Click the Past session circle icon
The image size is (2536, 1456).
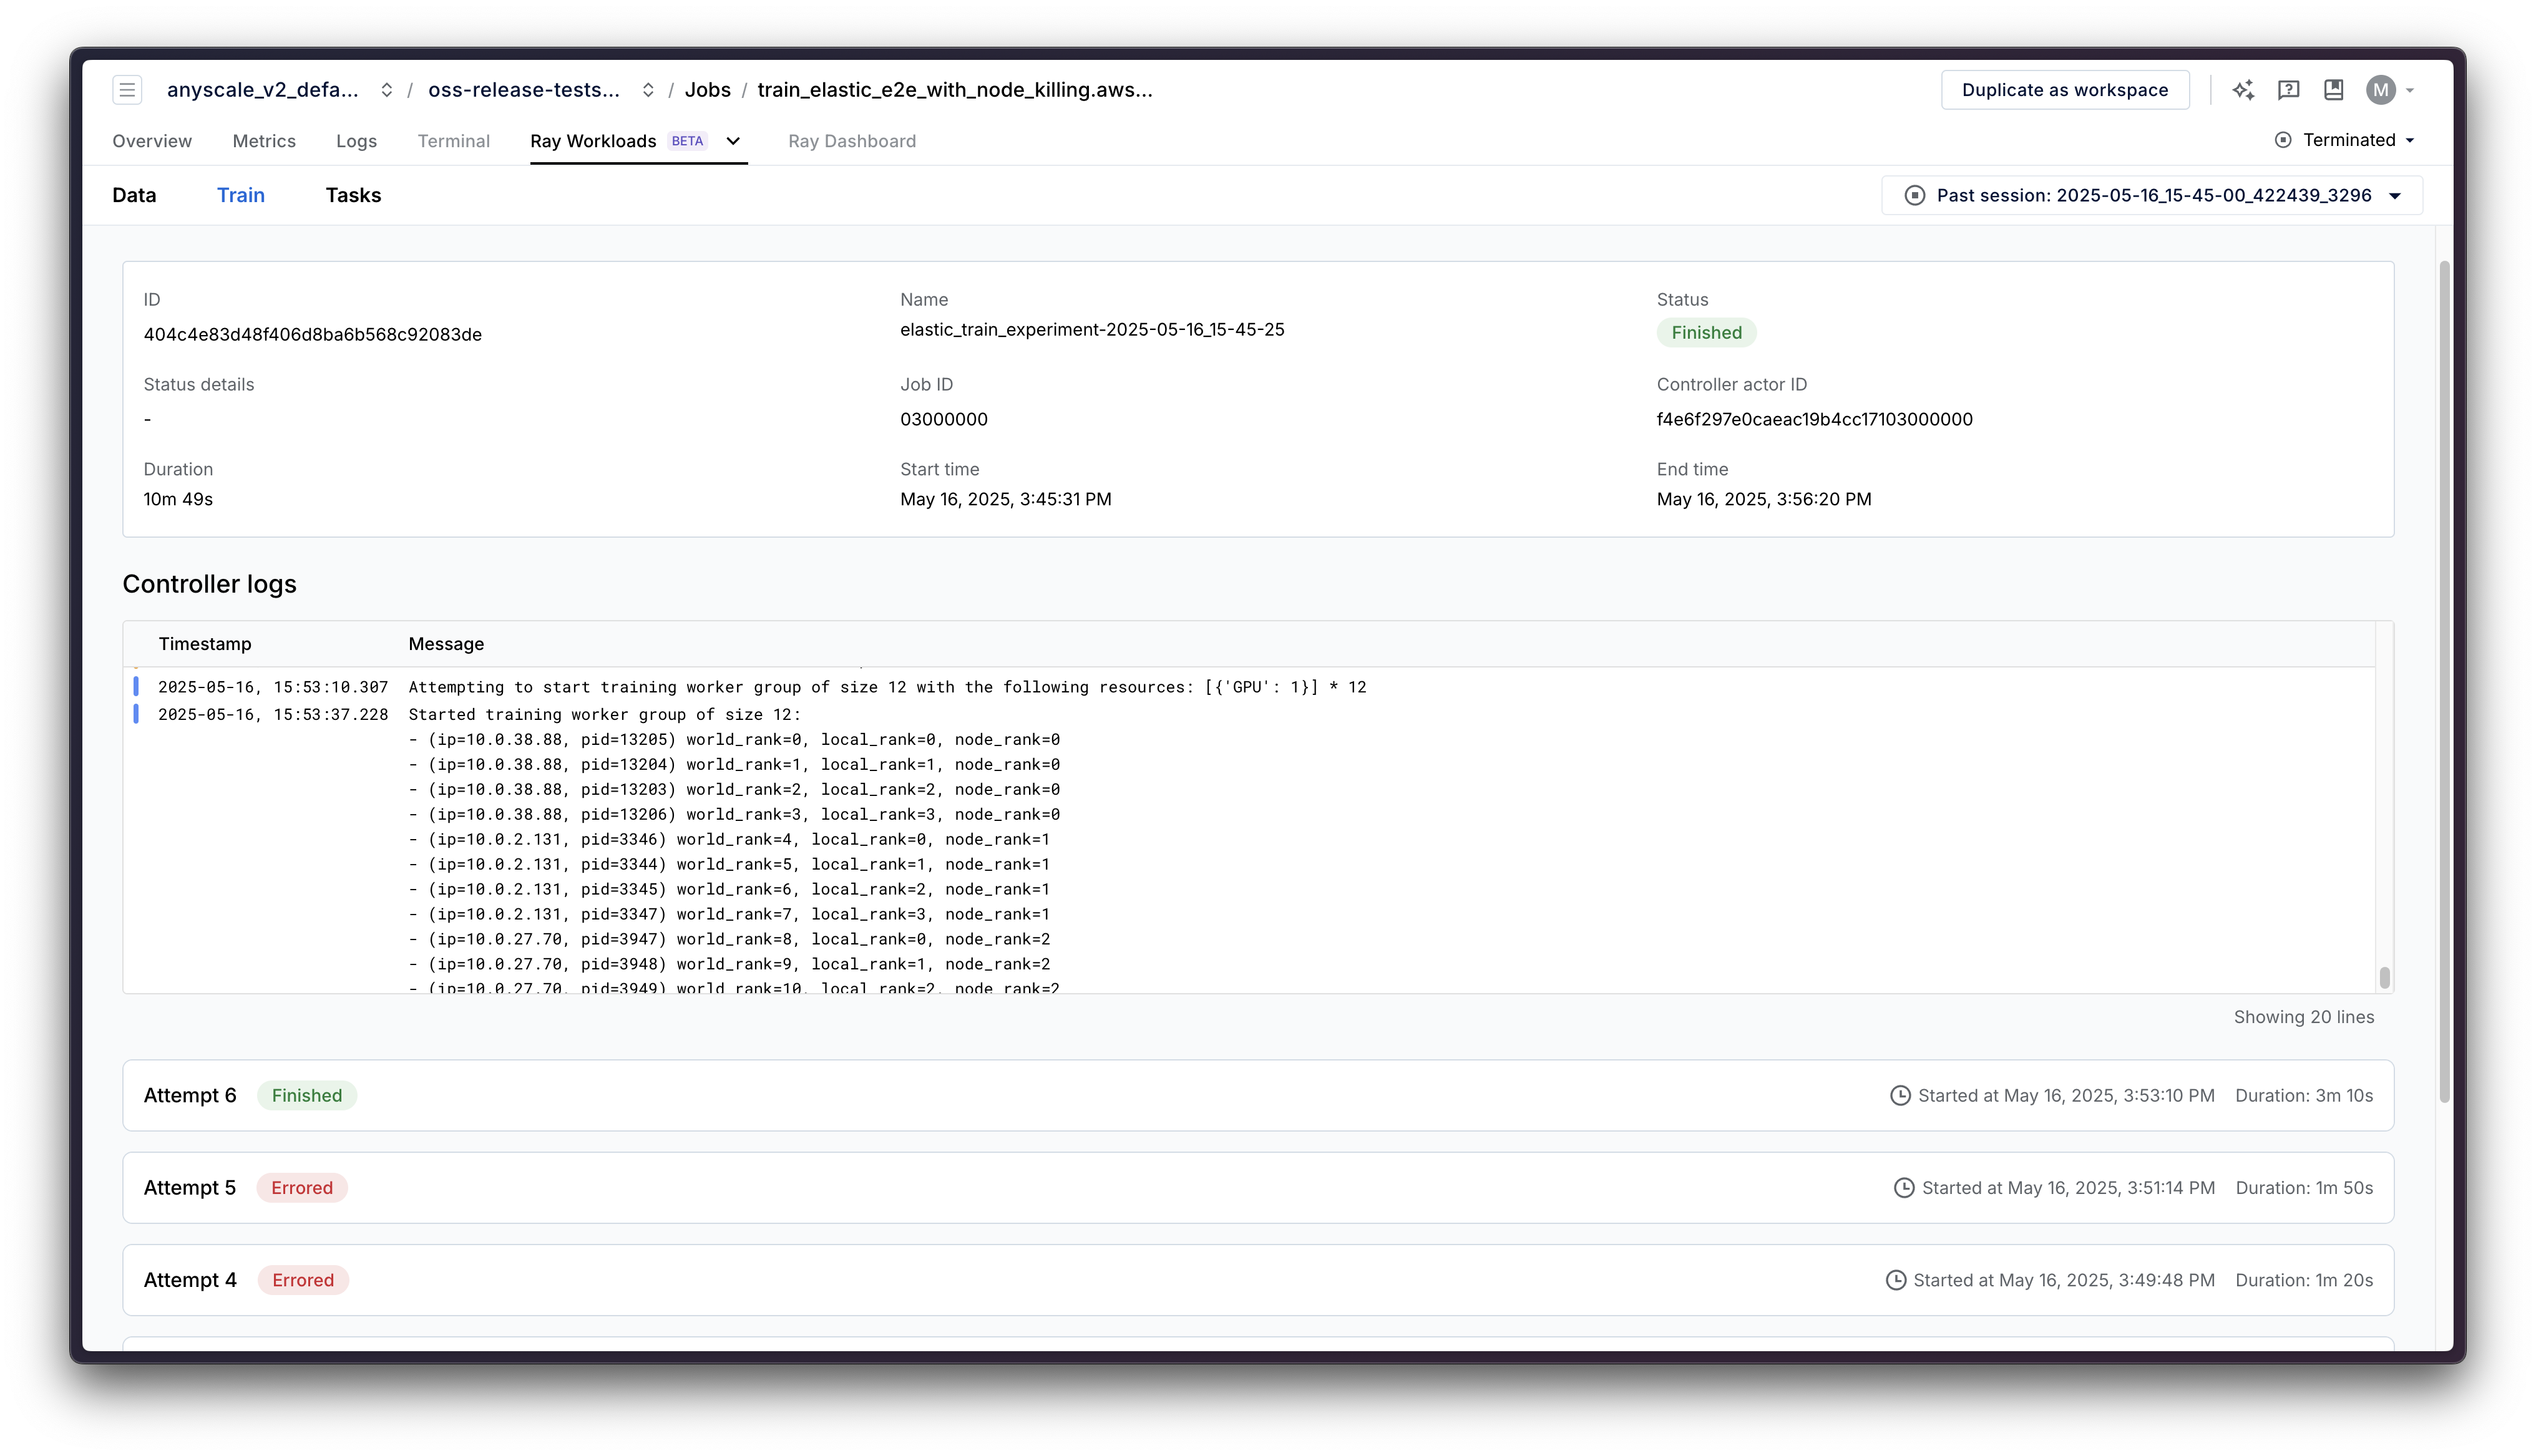(x=1914, y=196)
